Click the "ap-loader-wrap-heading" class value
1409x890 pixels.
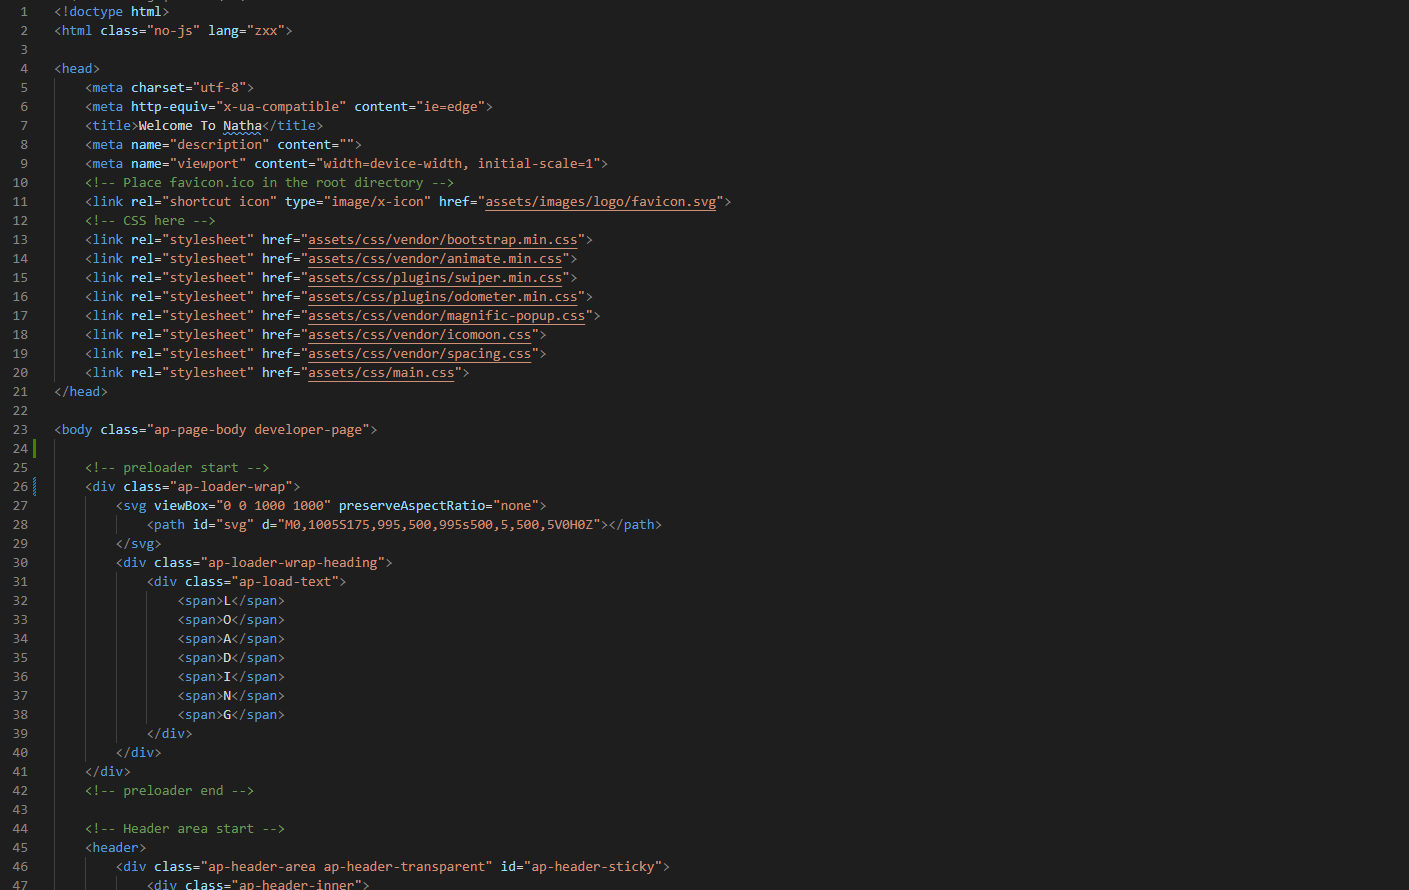click(293, 563)
